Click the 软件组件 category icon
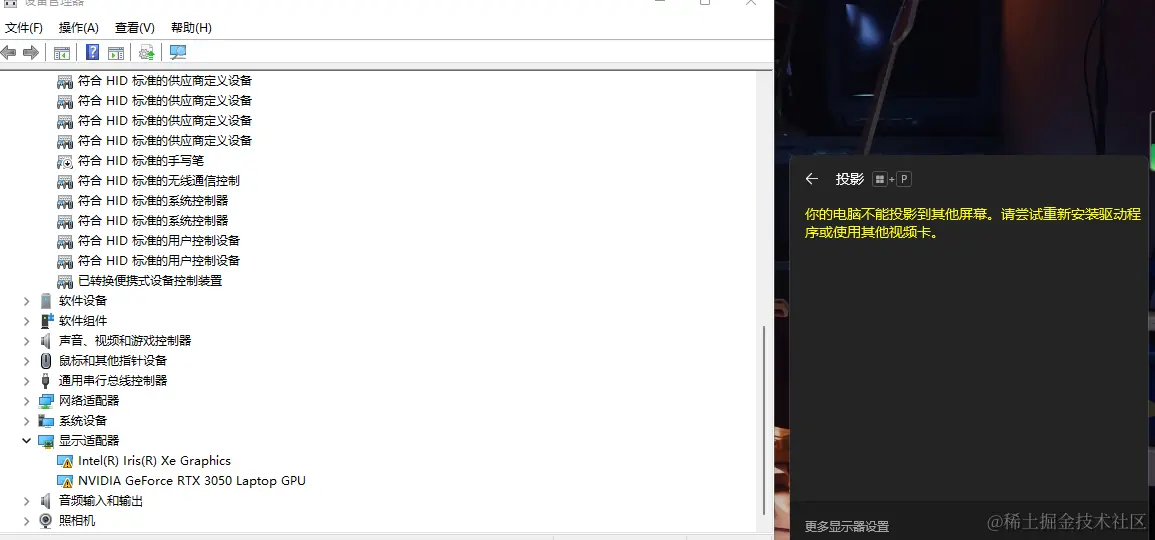 [46, 320]
